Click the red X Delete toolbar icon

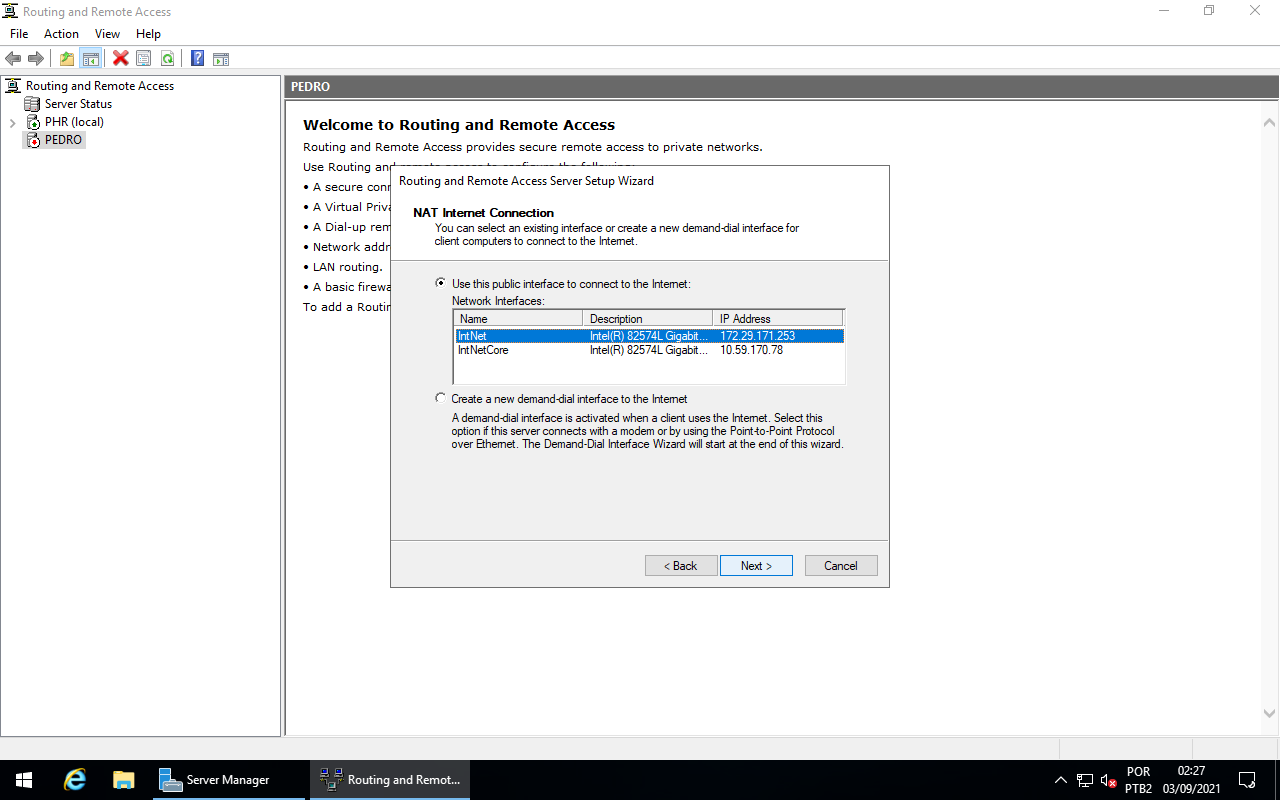click(120, 59)
